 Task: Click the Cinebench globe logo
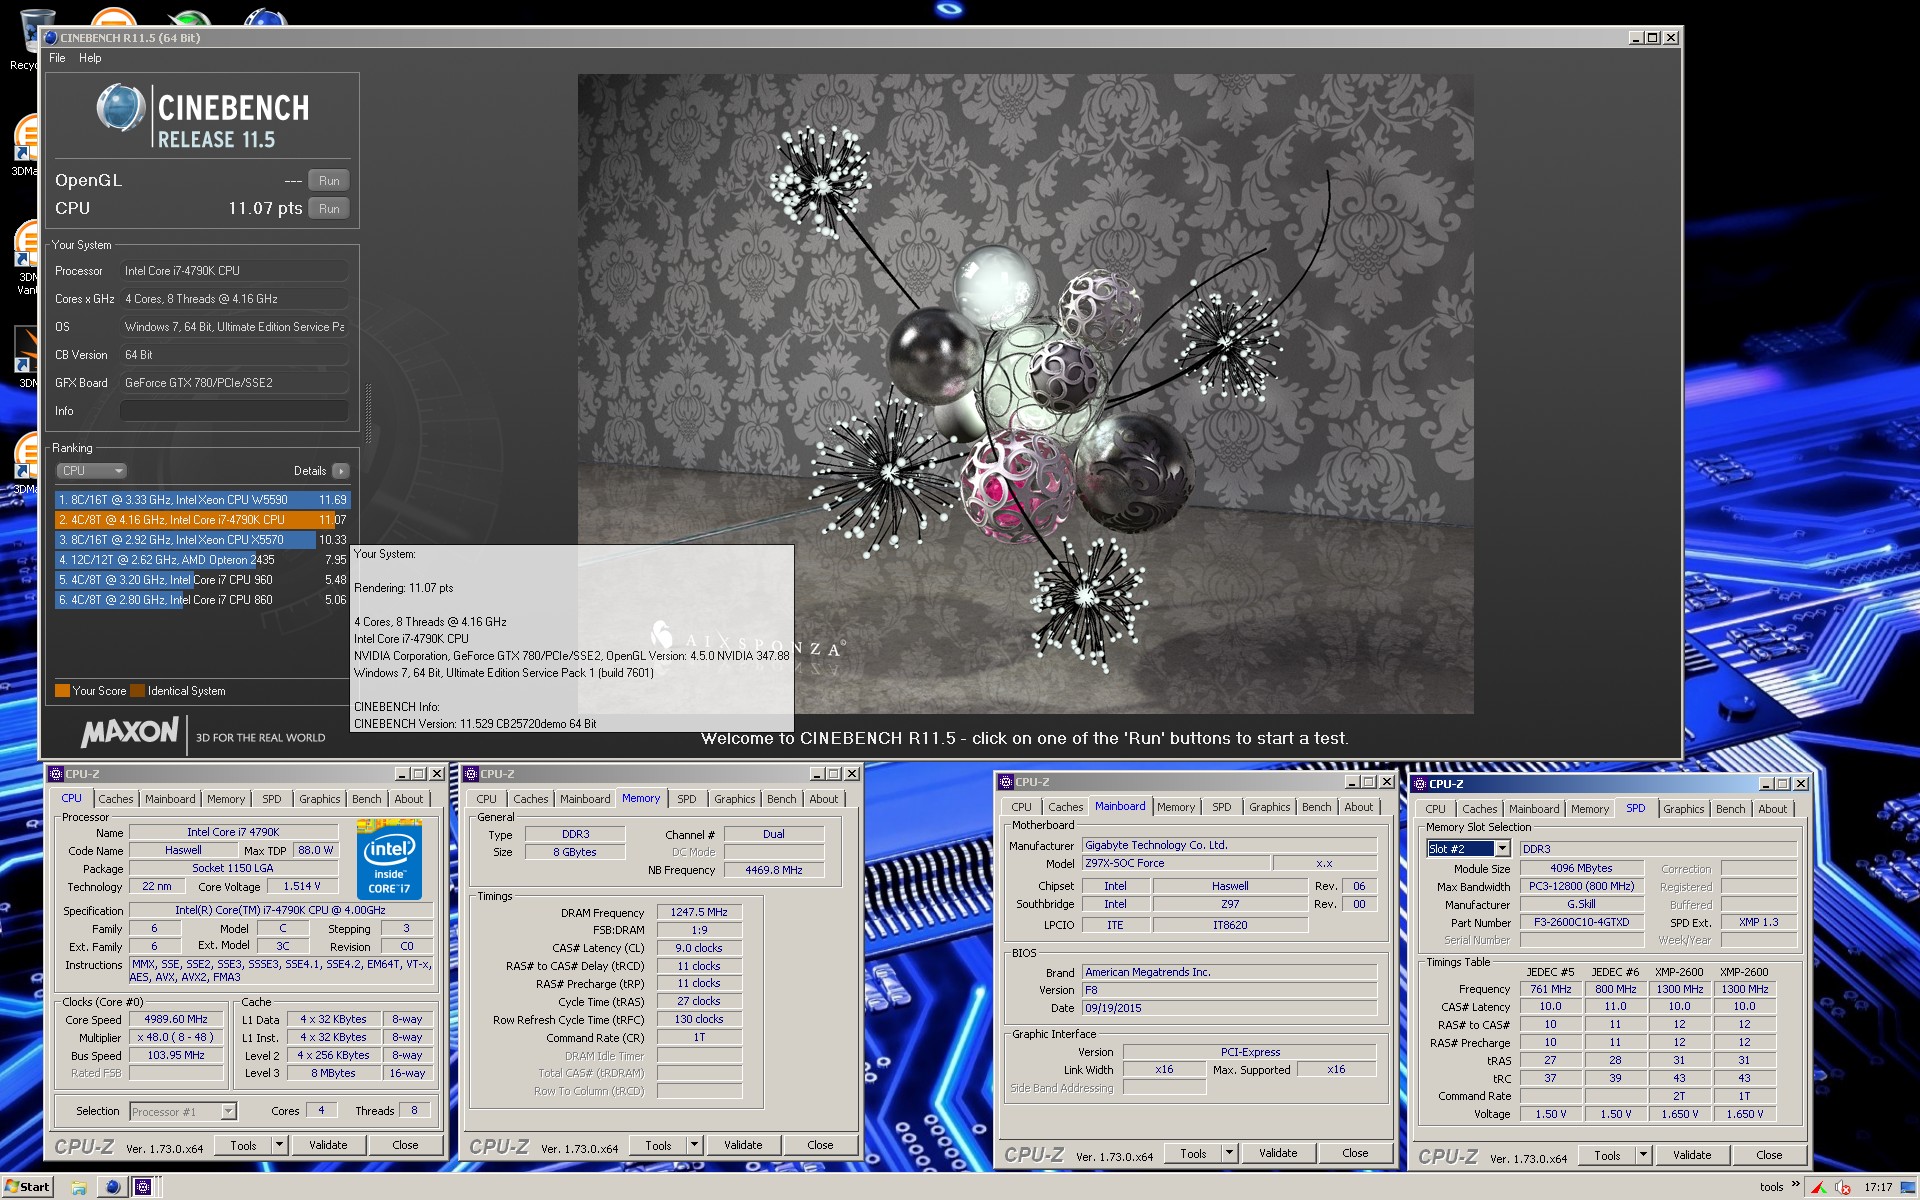[x=121, y=108]
